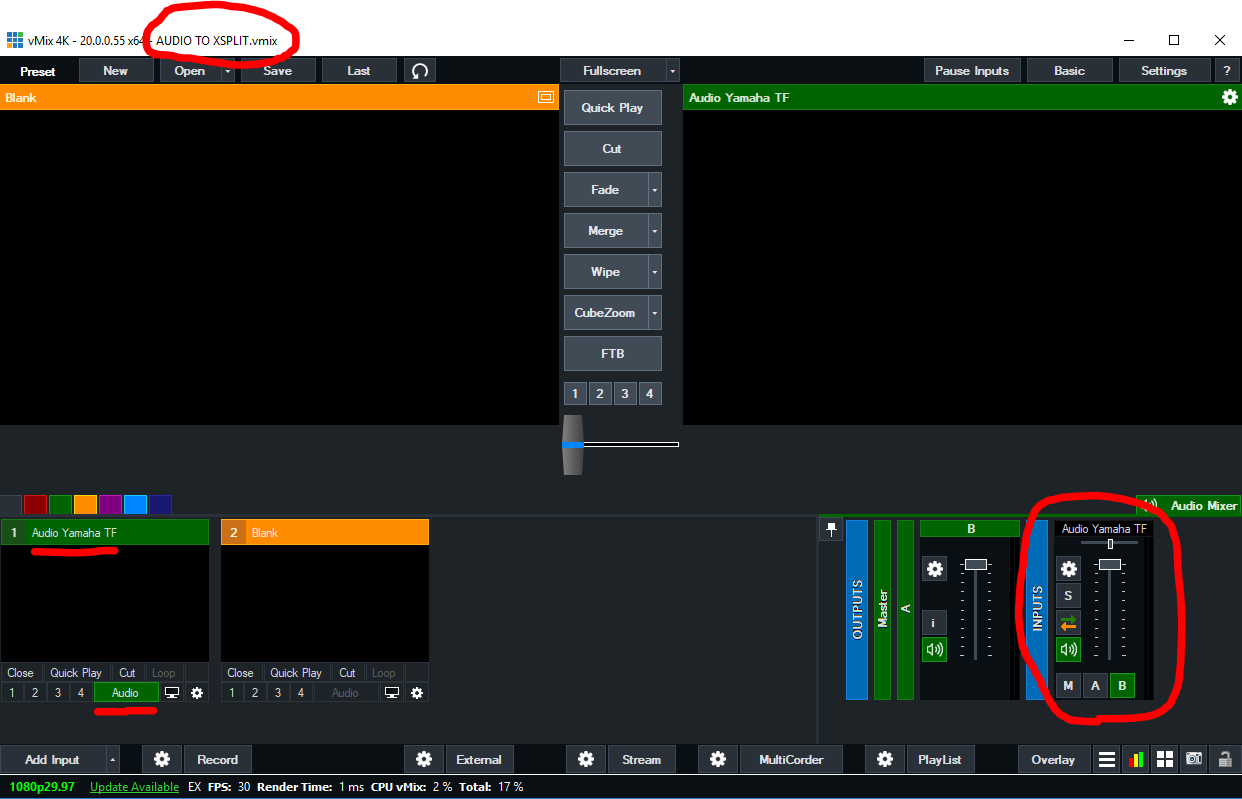Click monitor icon on input 1 Audio Yamaha TF

tap(172, 692)
